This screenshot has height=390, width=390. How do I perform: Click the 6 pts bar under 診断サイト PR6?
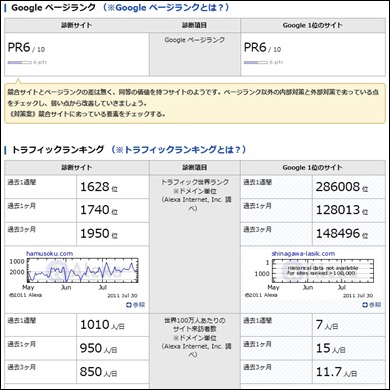point(19,62)
